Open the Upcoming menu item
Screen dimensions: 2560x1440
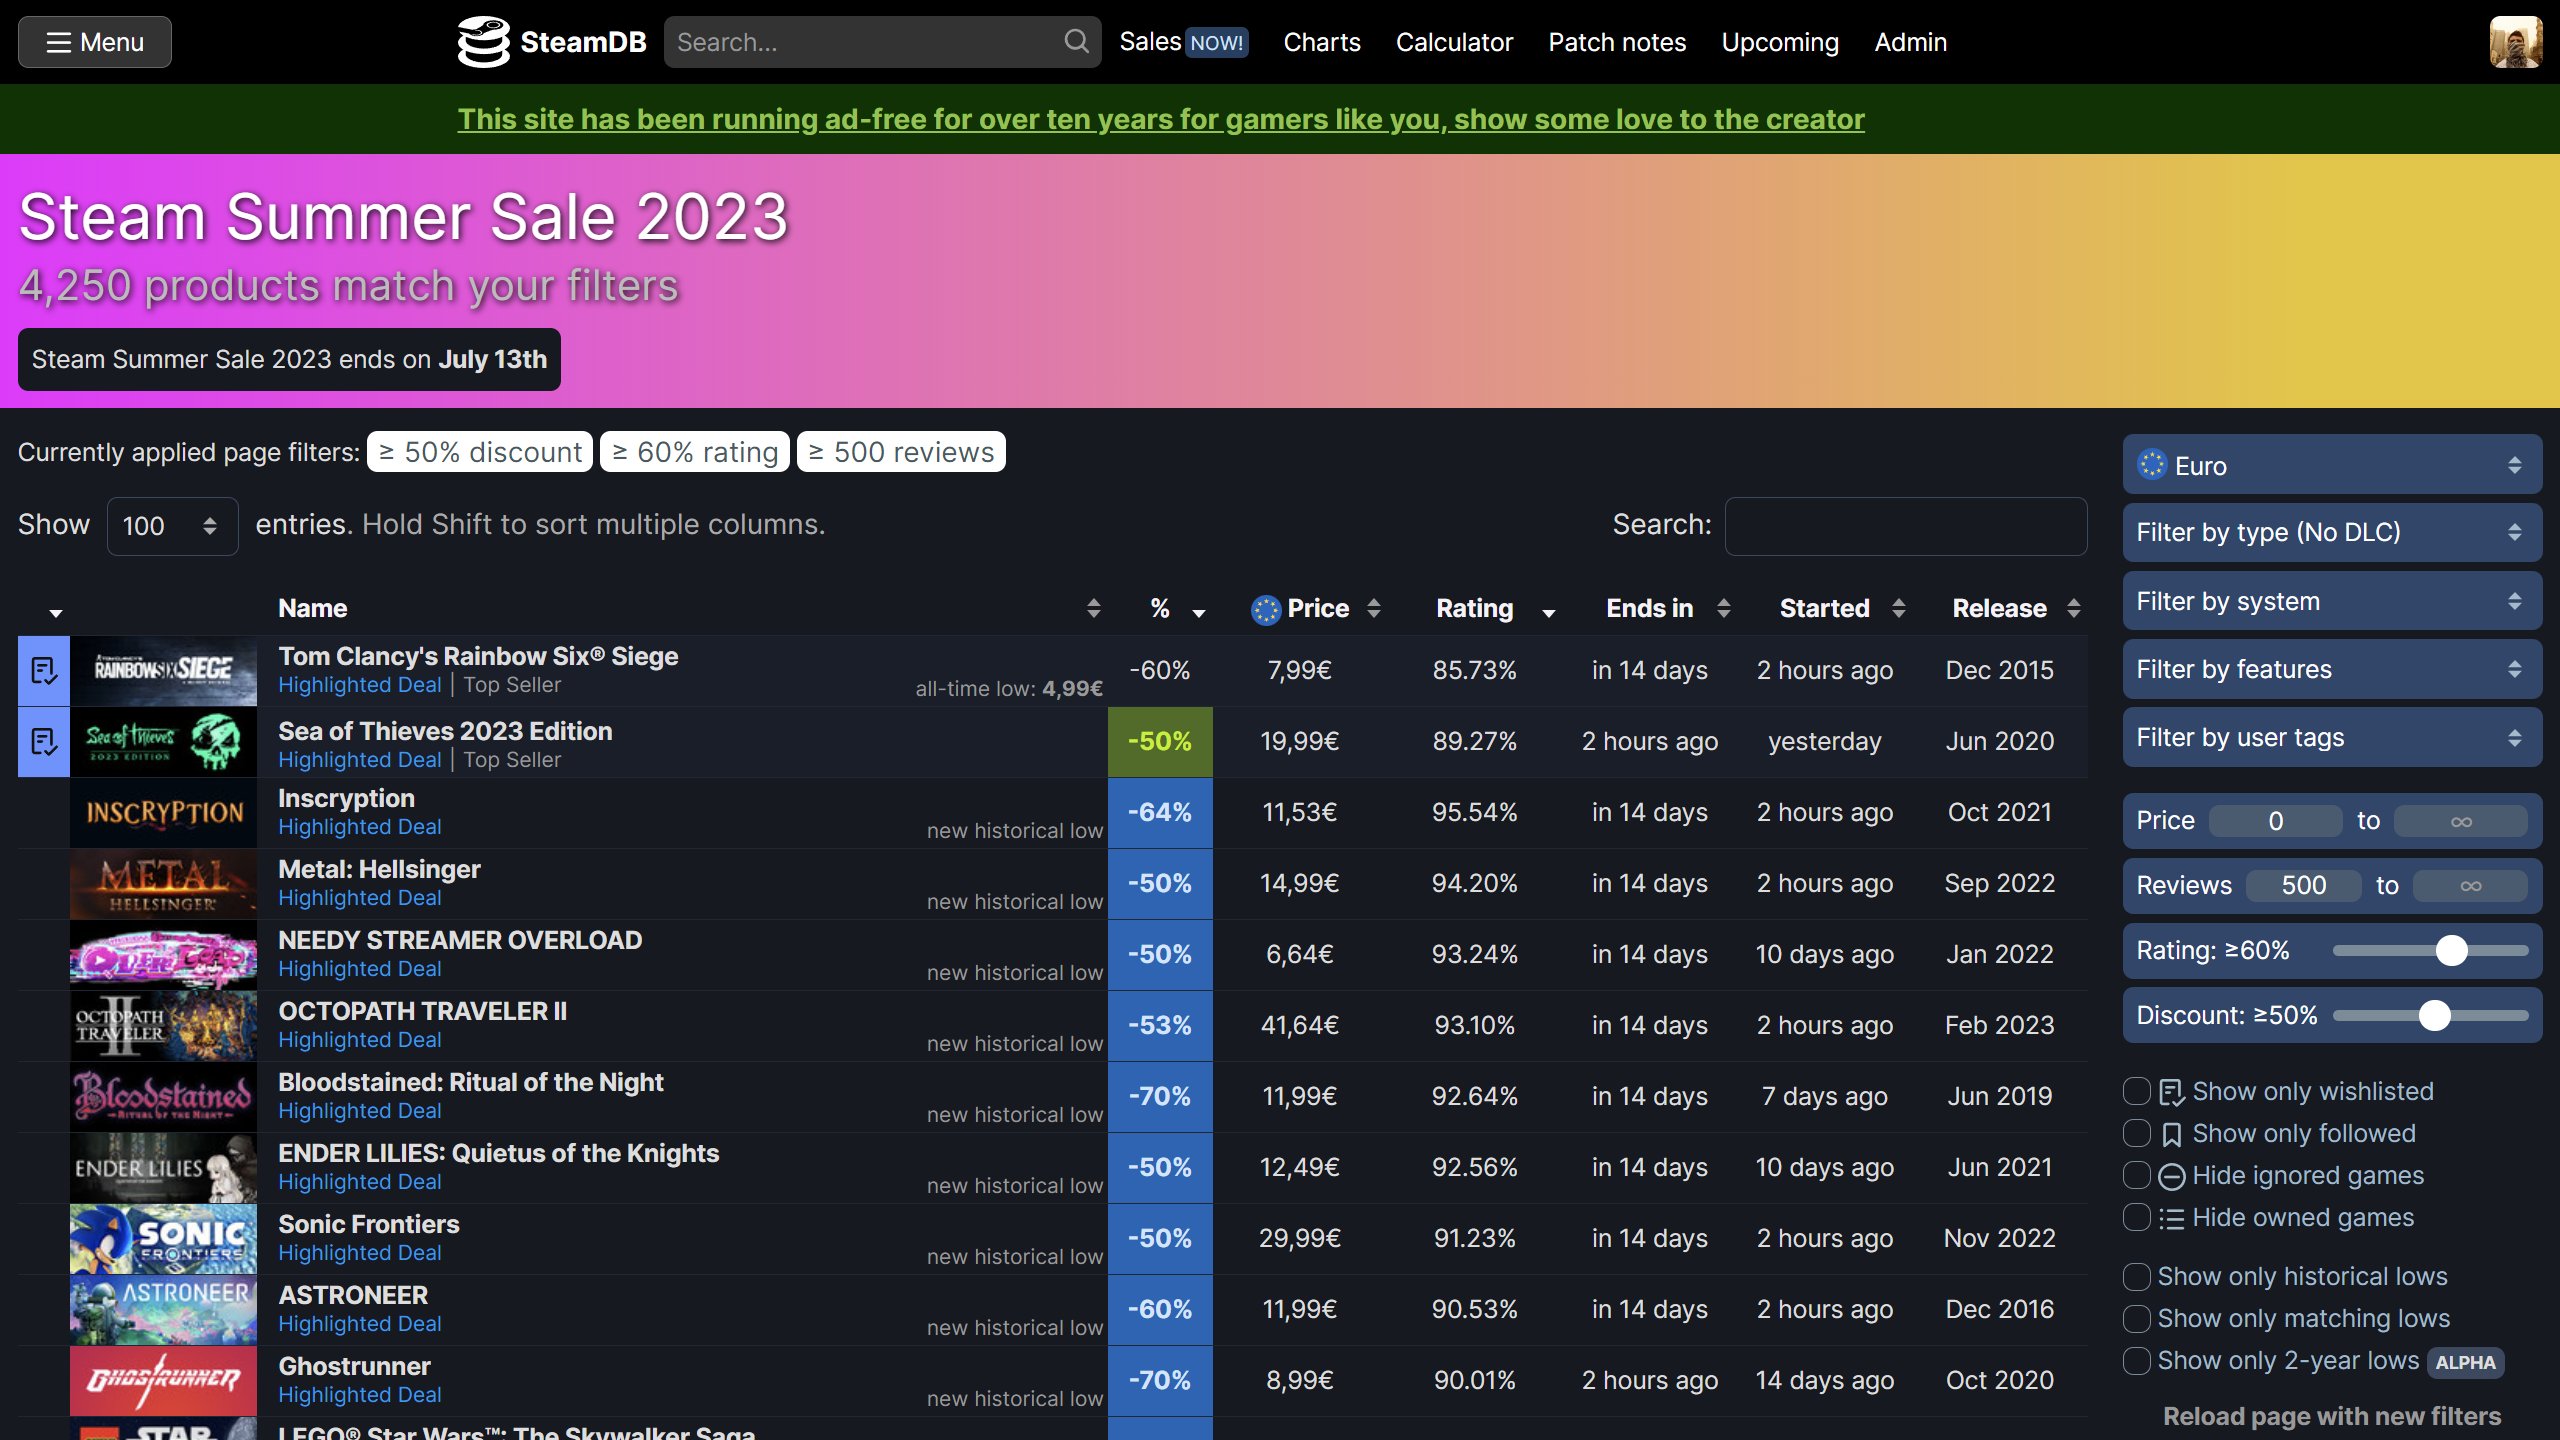pyautogui.click(x=1779, y=40)
